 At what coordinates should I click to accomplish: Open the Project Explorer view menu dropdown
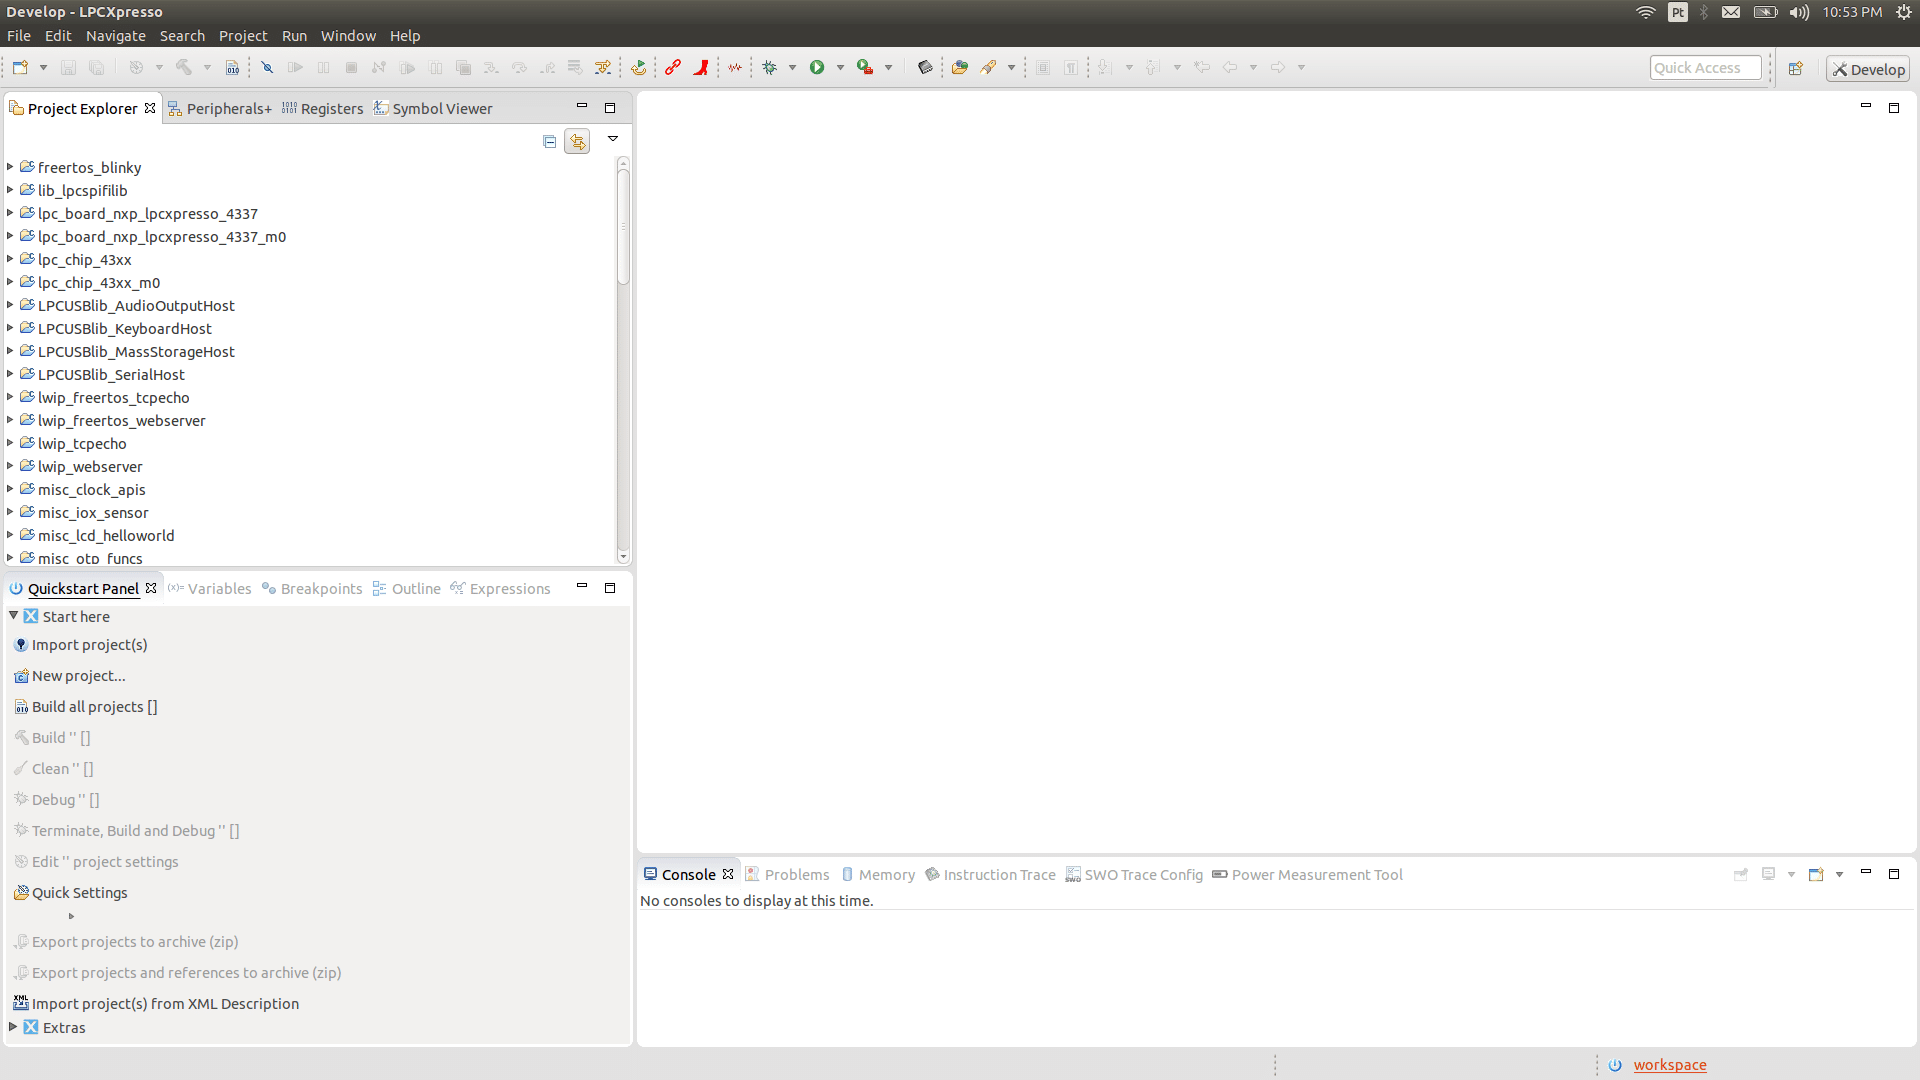pos(613,139)
